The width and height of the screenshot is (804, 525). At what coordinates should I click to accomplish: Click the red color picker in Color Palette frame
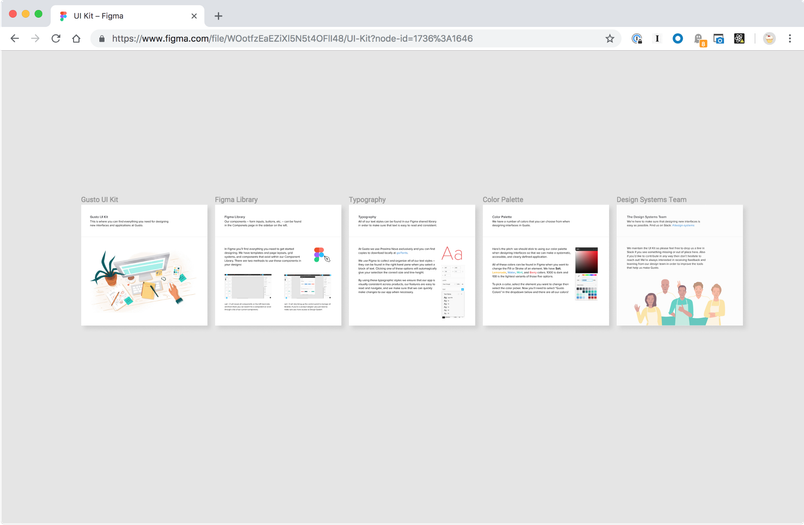click(x=586, y=260)
